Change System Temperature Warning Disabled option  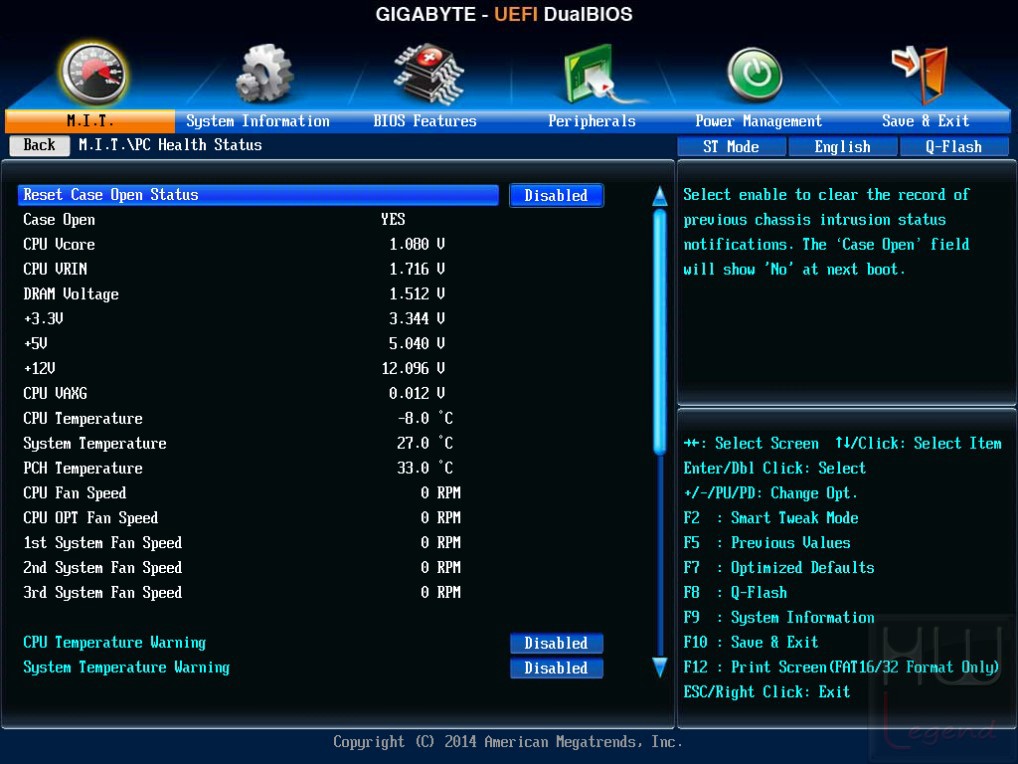(556, 668)
